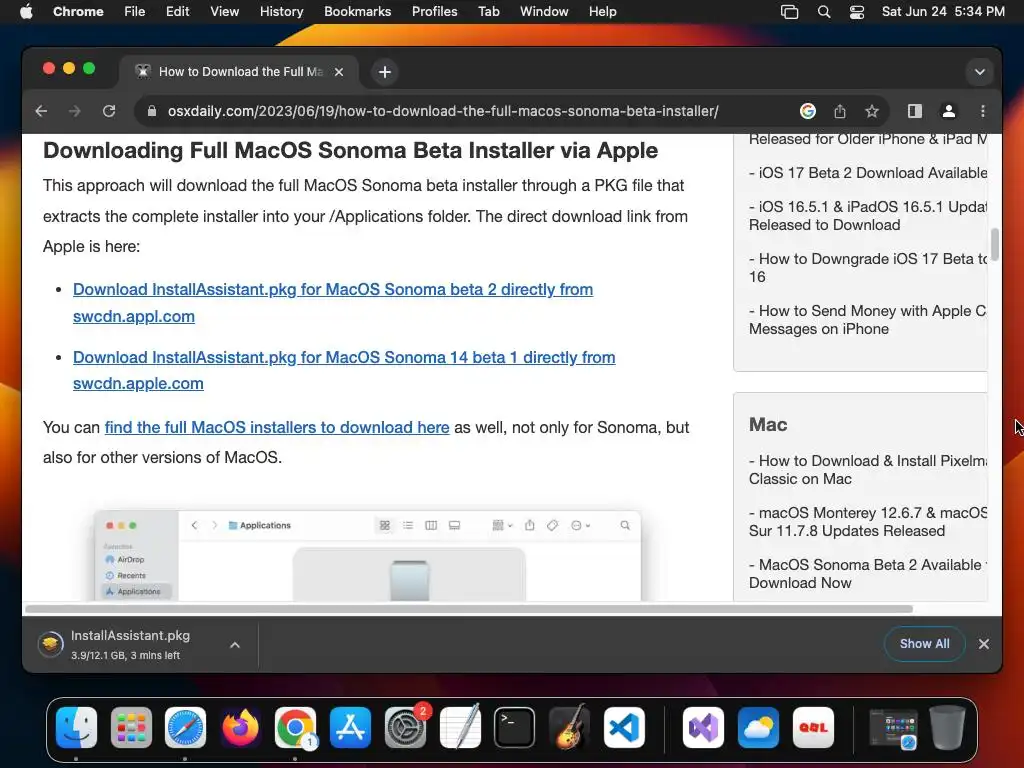Close the 'How to Download the Full Ma' tab
1024x768 pixels.
coord(339,72)
